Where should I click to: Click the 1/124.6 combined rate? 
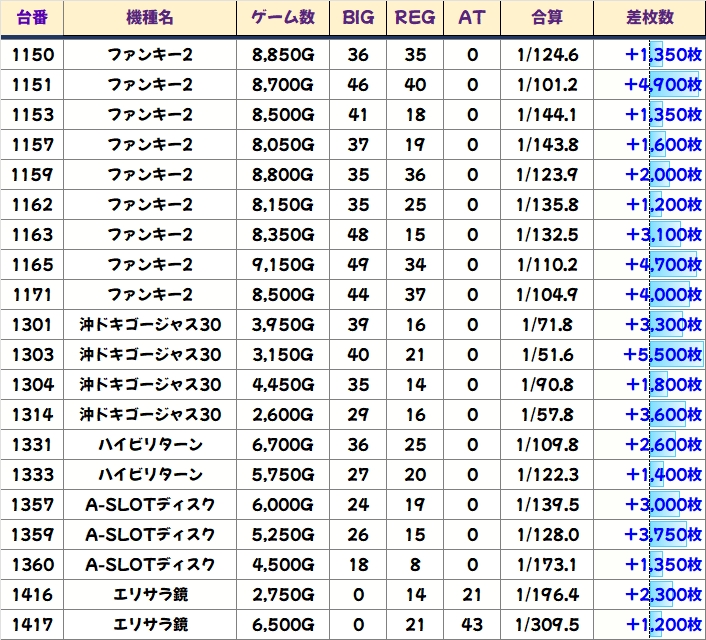coord(548,55)
